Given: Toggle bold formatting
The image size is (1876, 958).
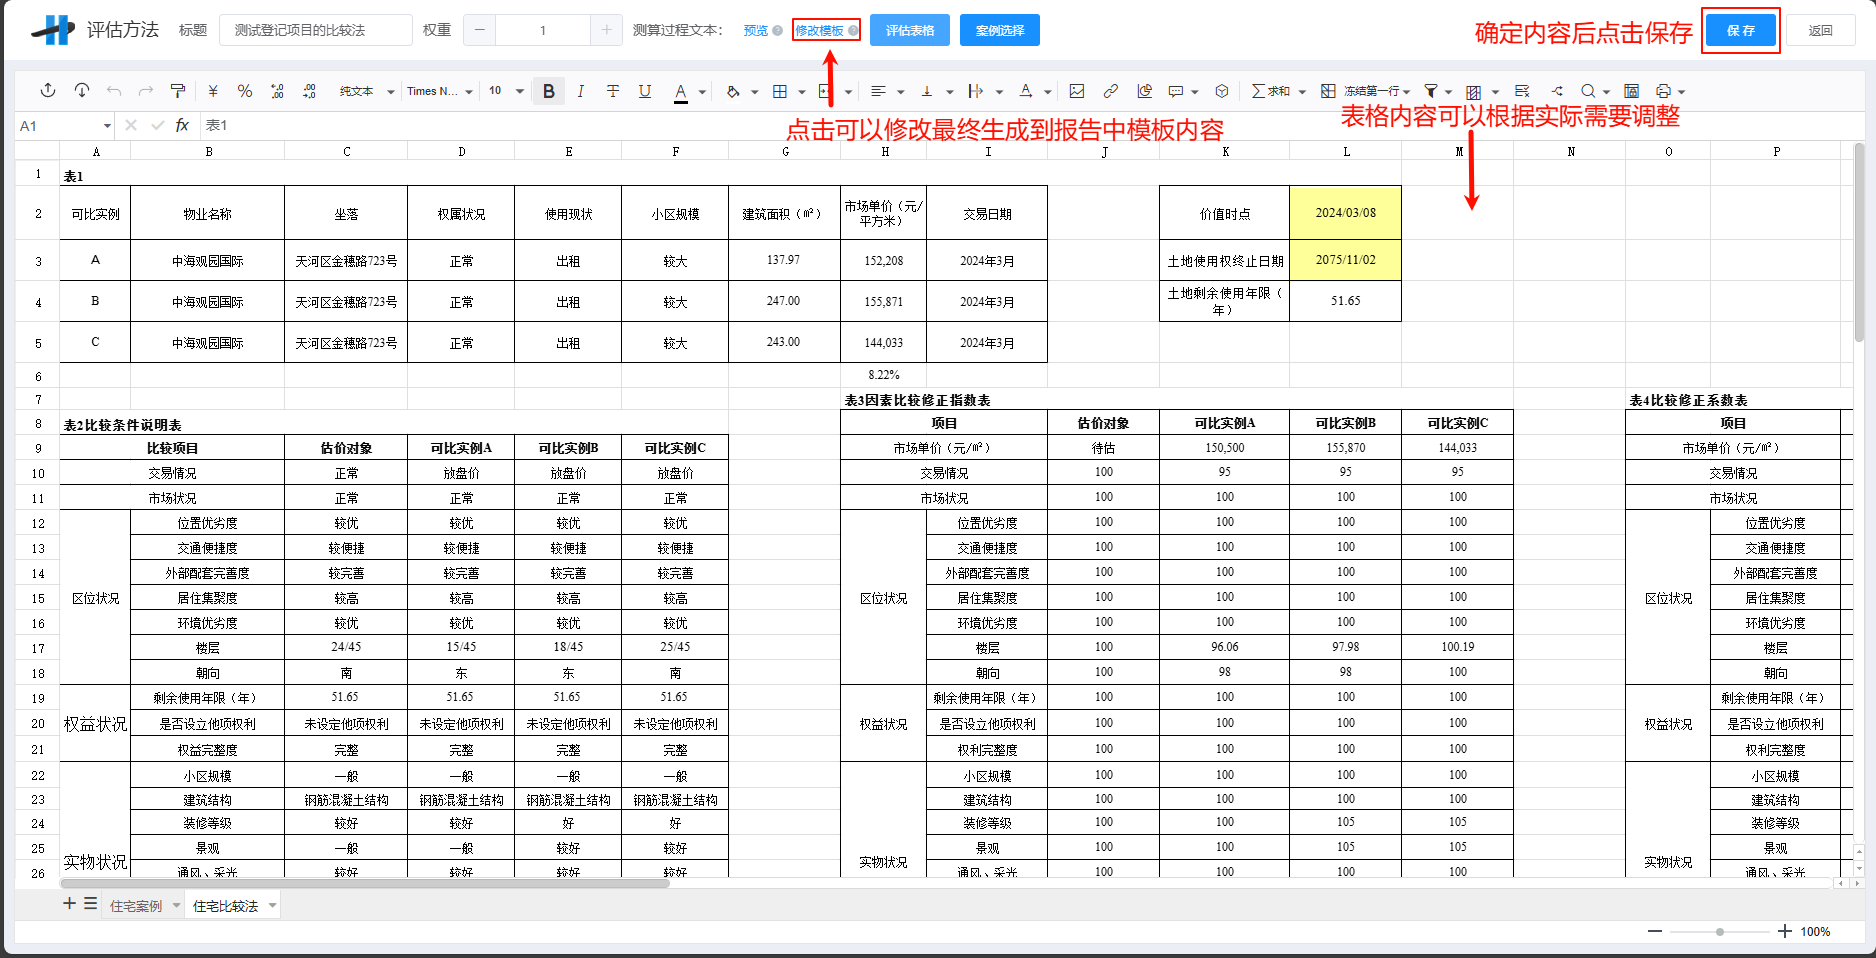Looking at the screenshot, I should coord(548,91).
